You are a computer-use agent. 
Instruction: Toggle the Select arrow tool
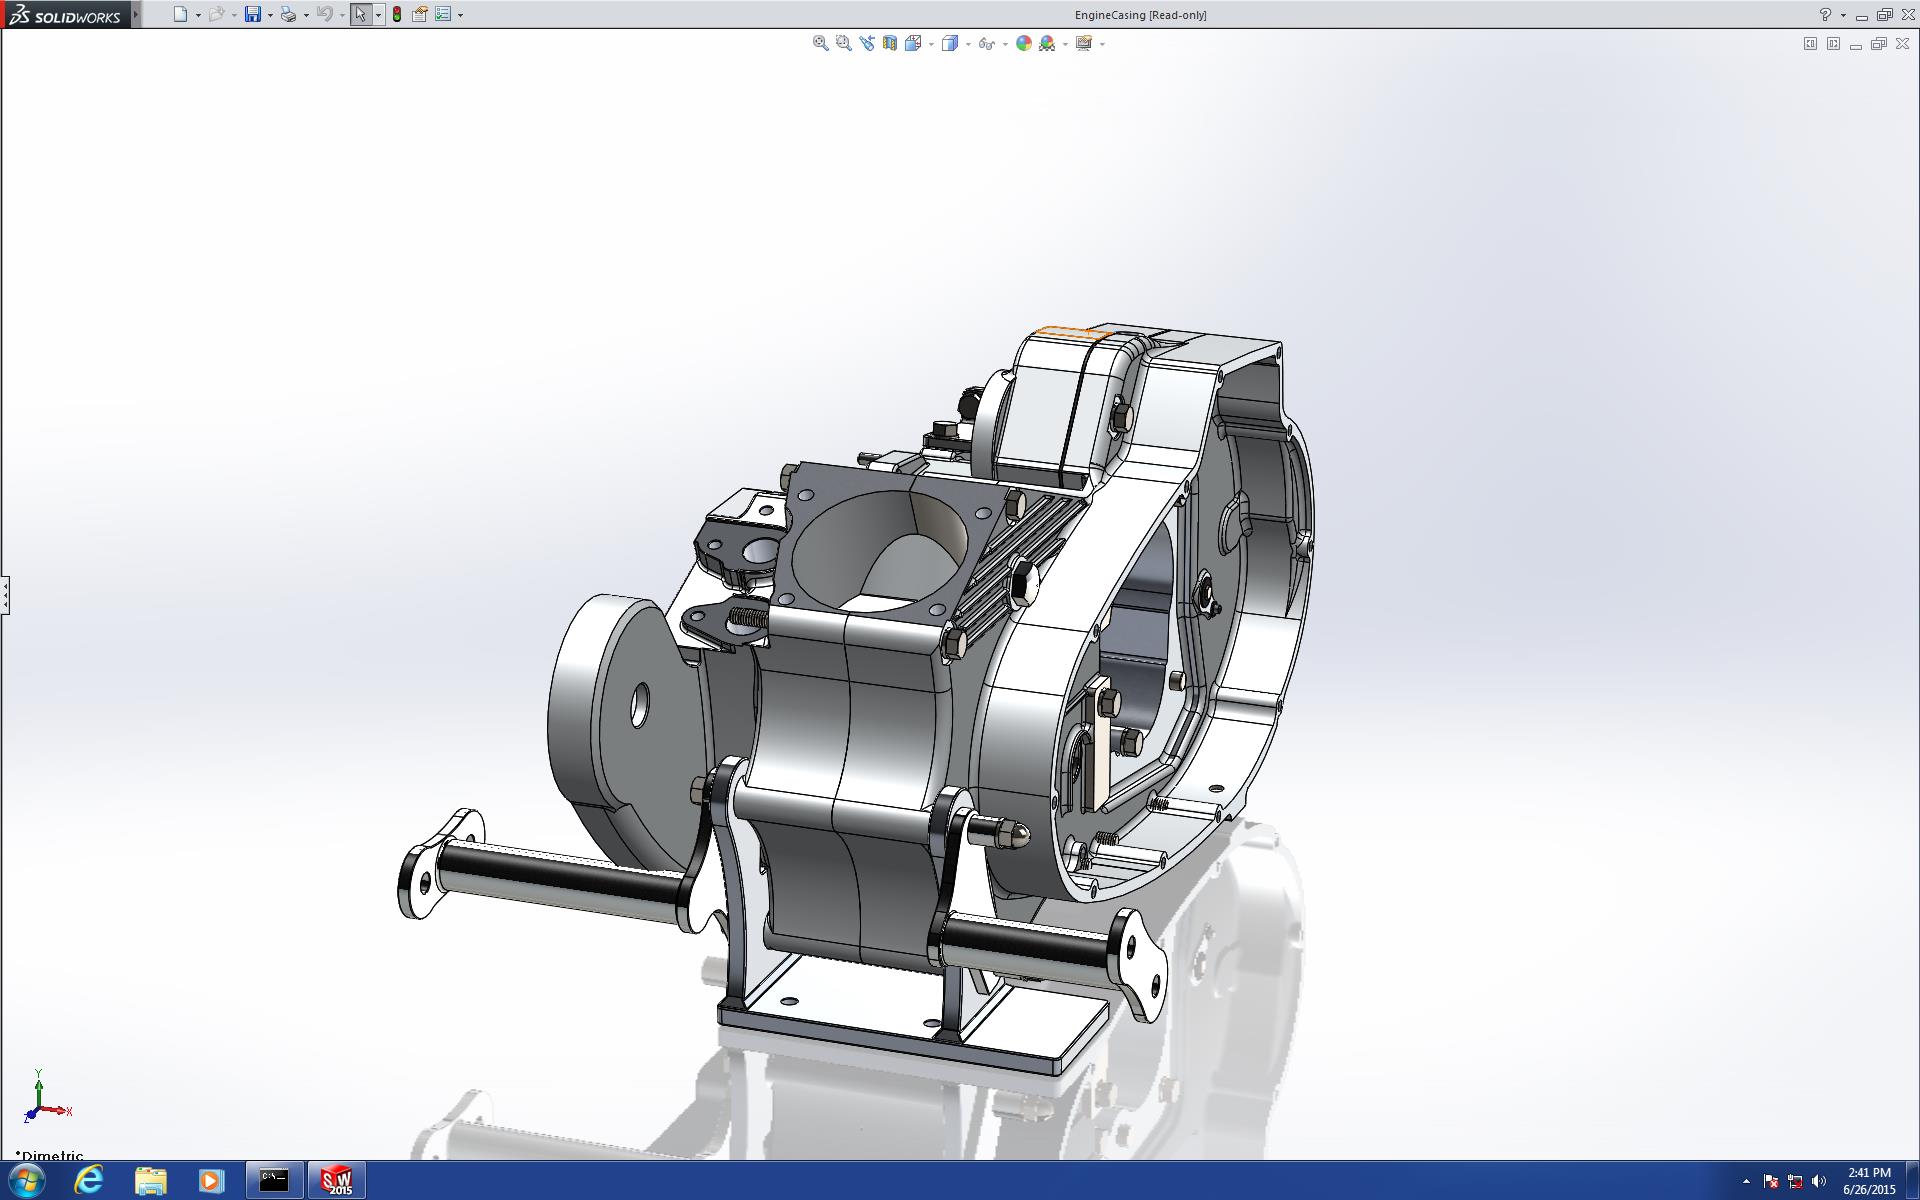(360, 14)
